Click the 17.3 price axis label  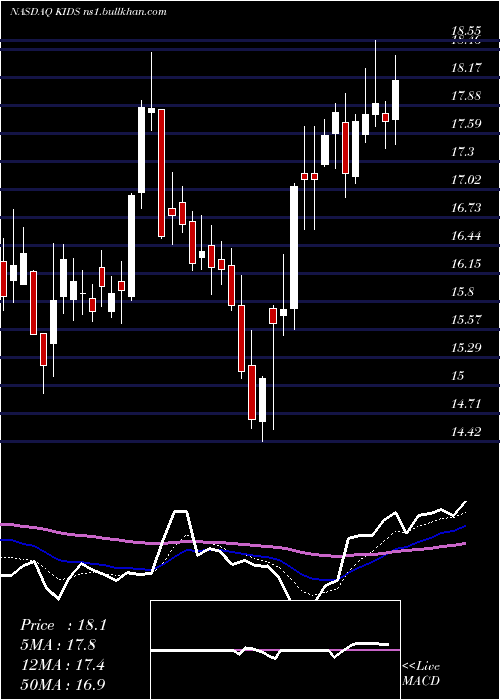(x=463, y=152)
